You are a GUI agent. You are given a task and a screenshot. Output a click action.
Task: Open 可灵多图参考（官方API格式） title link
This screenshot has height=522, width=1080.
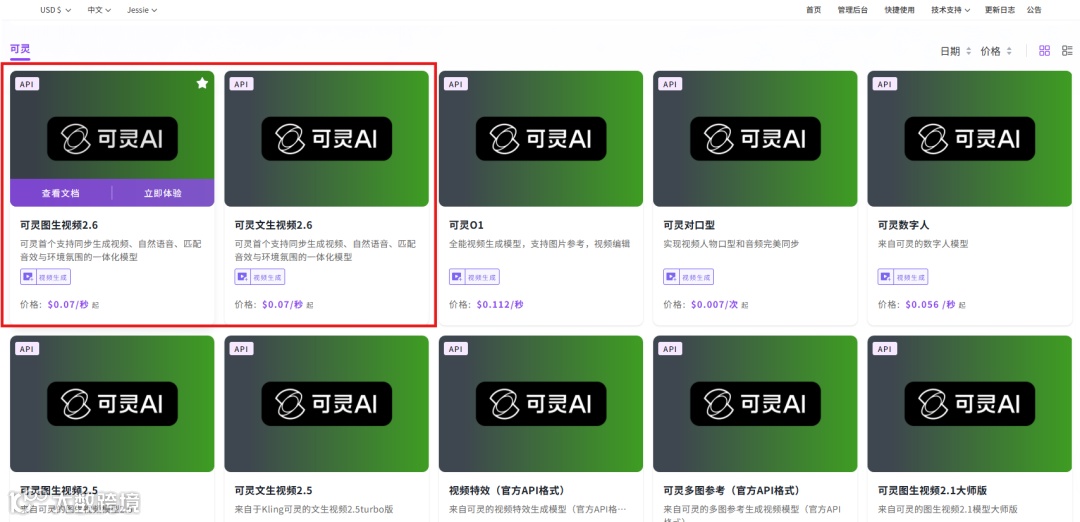pos(732,491)
